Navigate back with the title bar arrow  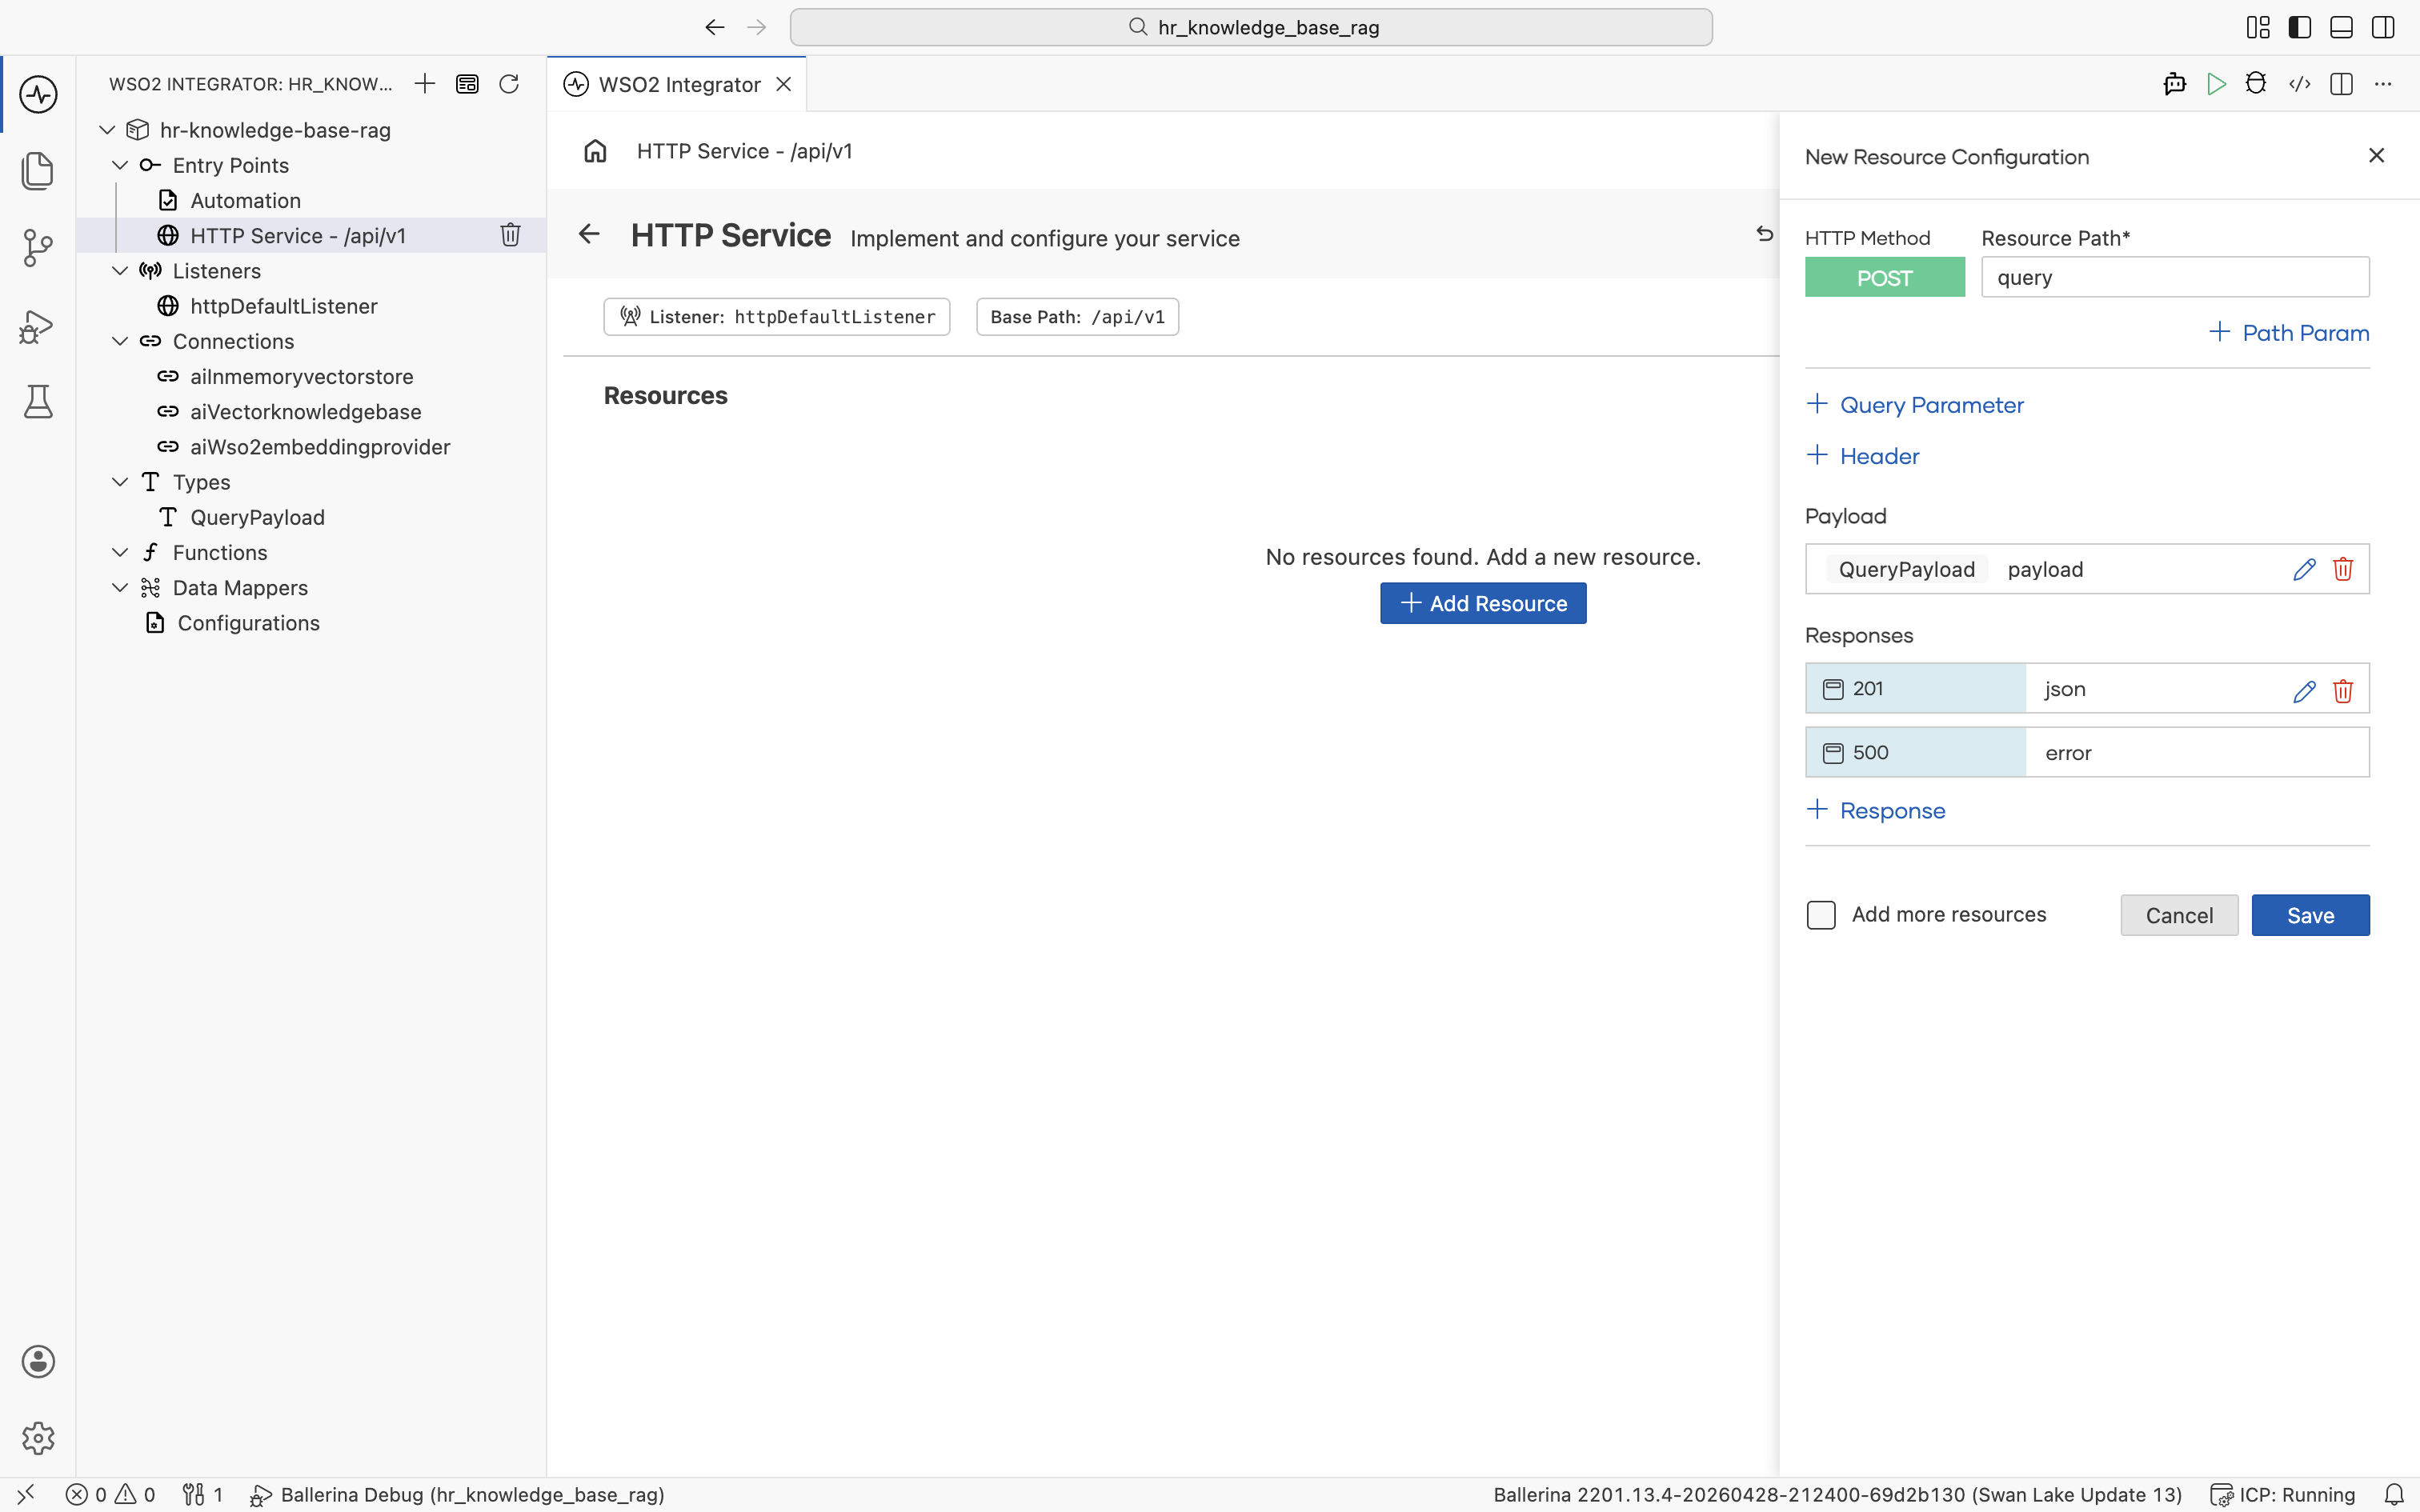tap(714, 27)
